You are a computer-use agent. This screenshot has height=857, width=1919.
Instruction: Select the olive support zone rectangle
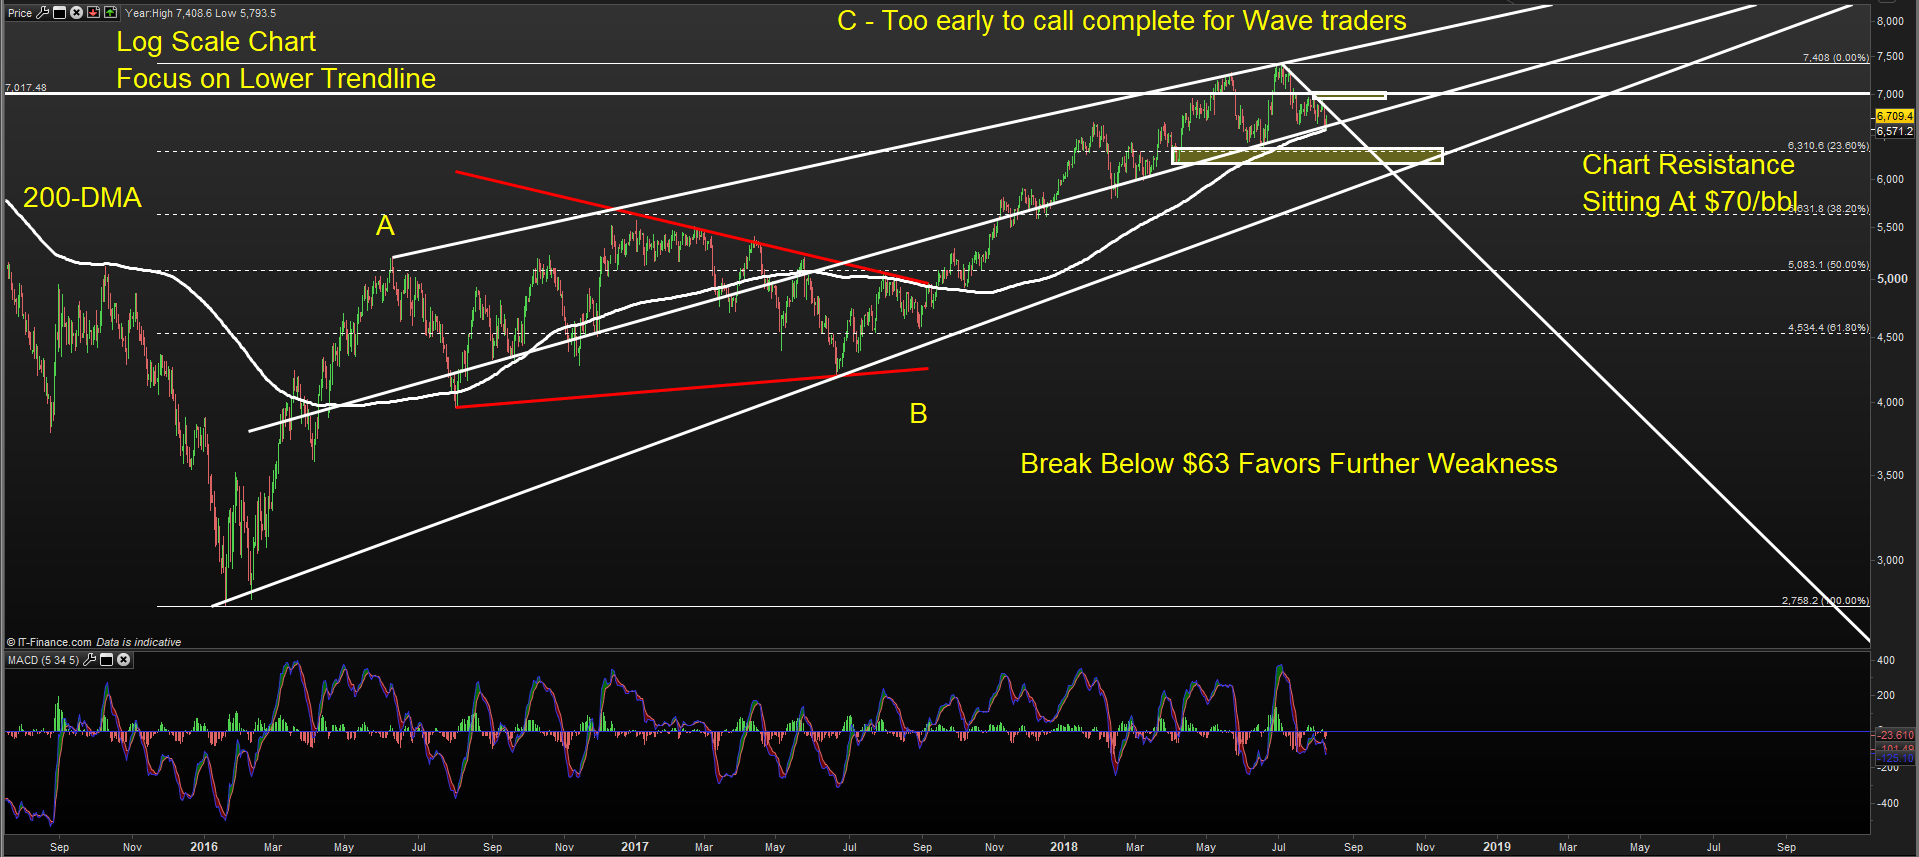pos(1307,156)
